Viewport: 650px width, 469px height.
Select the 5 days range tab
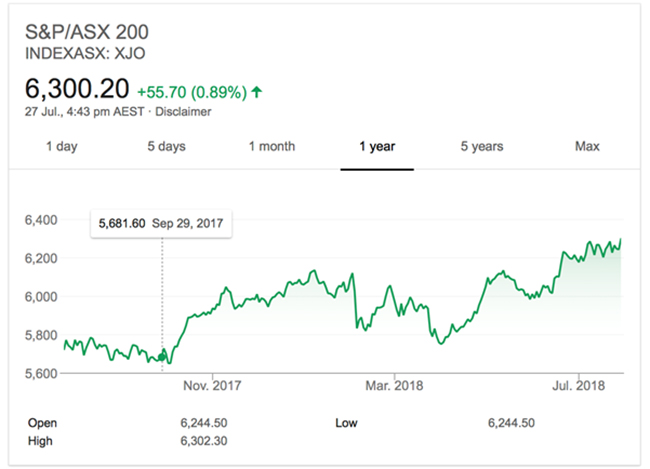pyautogui.click(x=166, y=147)
